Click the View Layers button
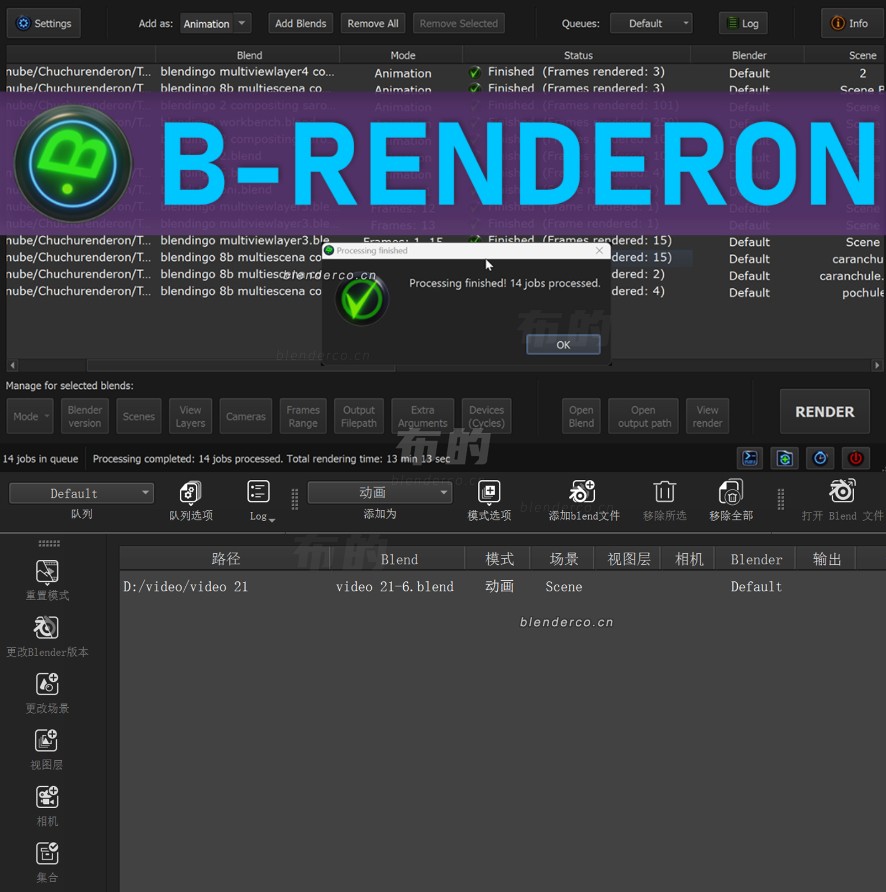The width and height of the screenshot is (886, 892). click(190, 416)
